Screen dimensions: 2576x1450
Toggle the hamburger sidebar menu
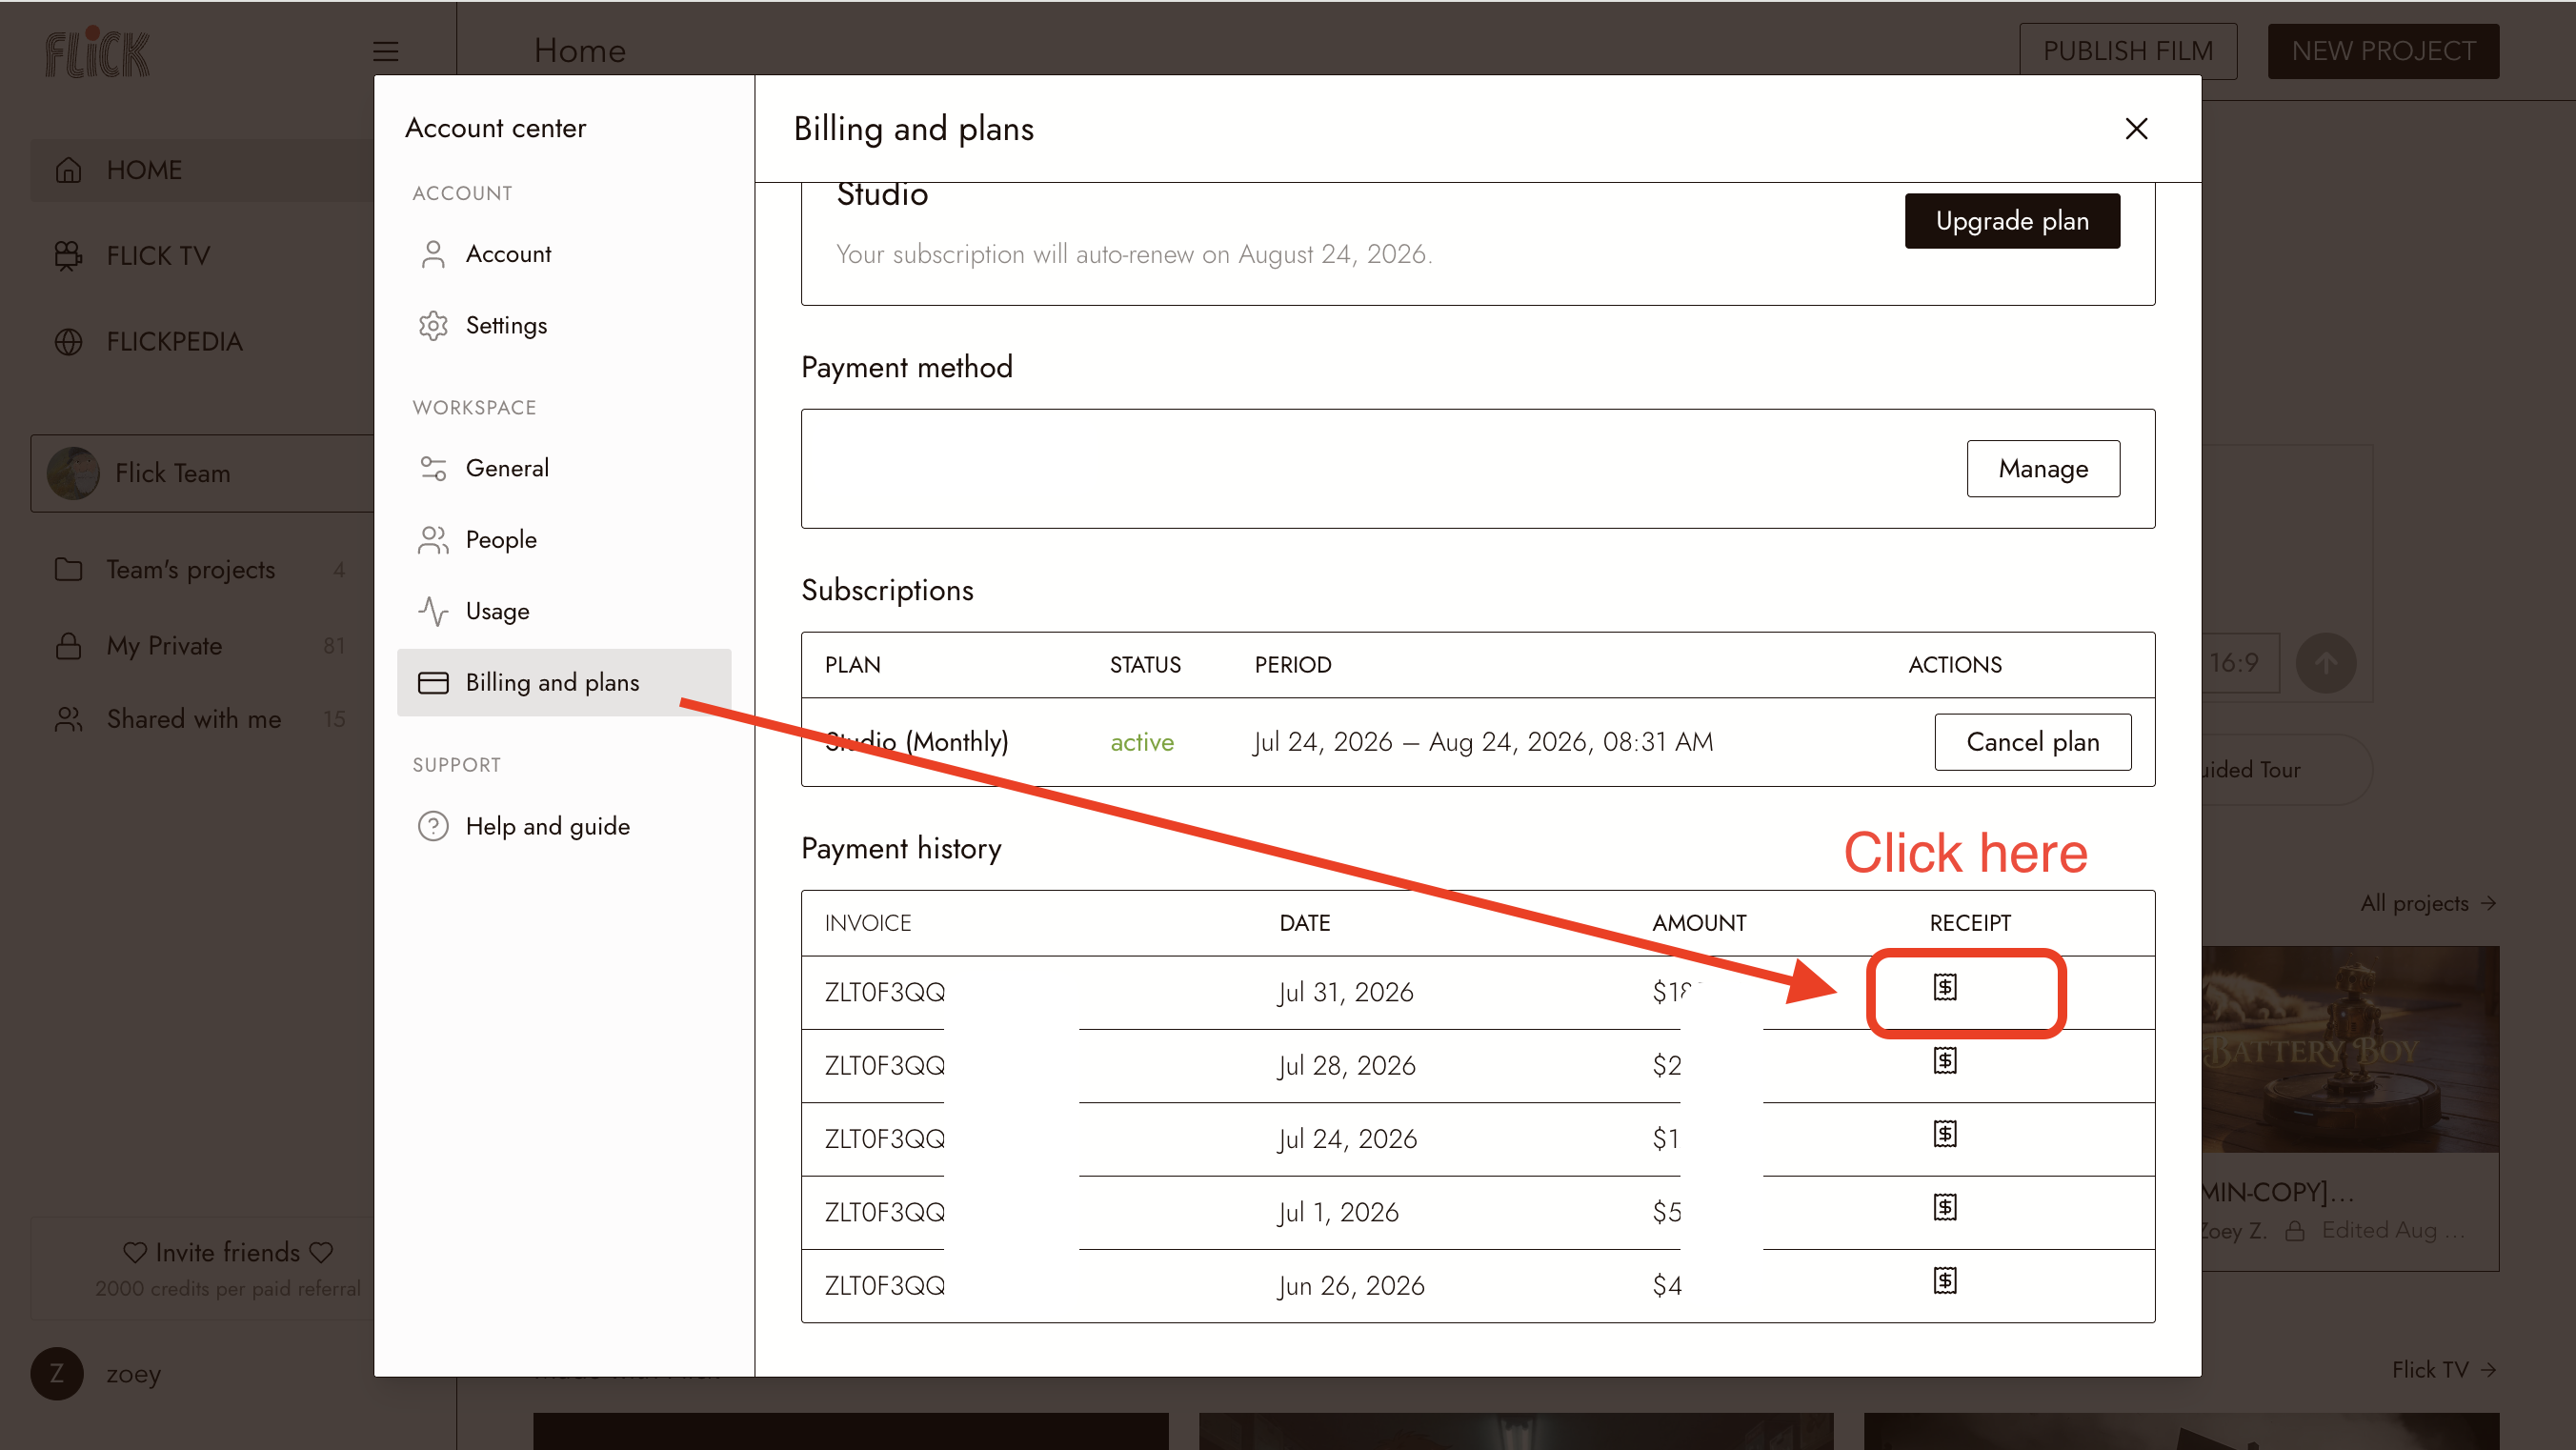click(386, 51)
